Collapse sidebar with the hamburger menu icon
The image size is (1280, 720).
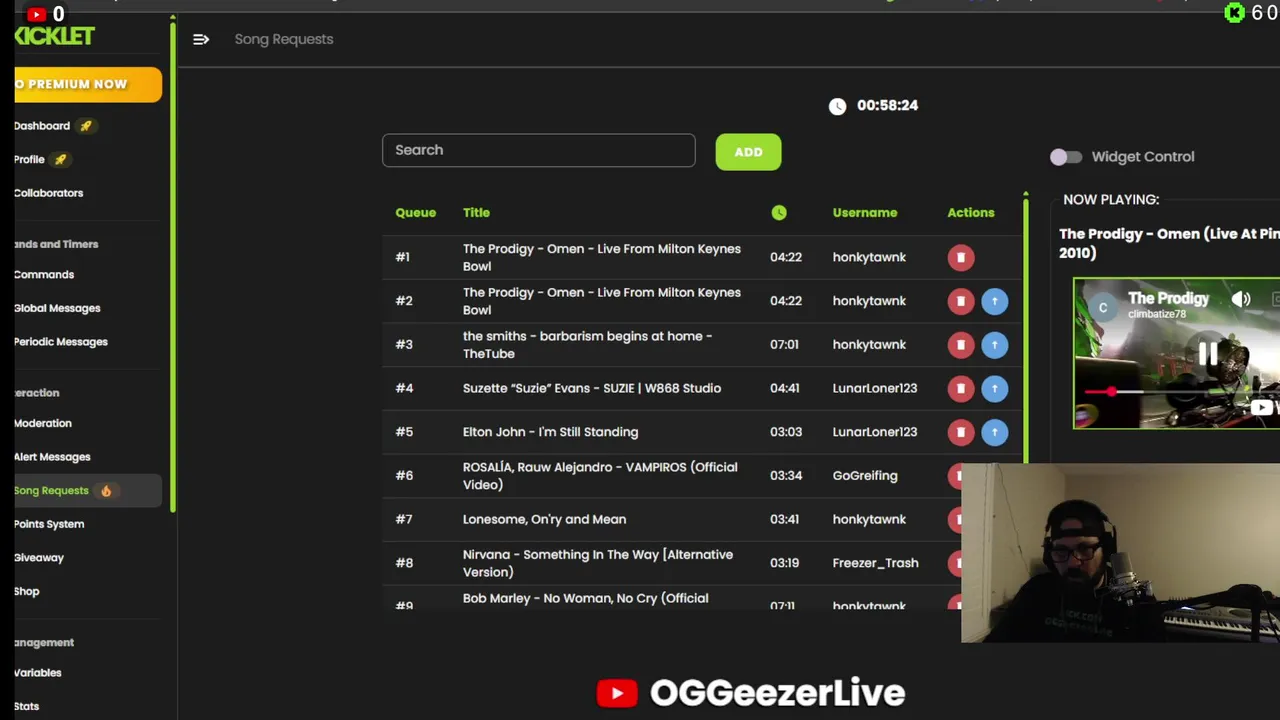tap(201, 39)
